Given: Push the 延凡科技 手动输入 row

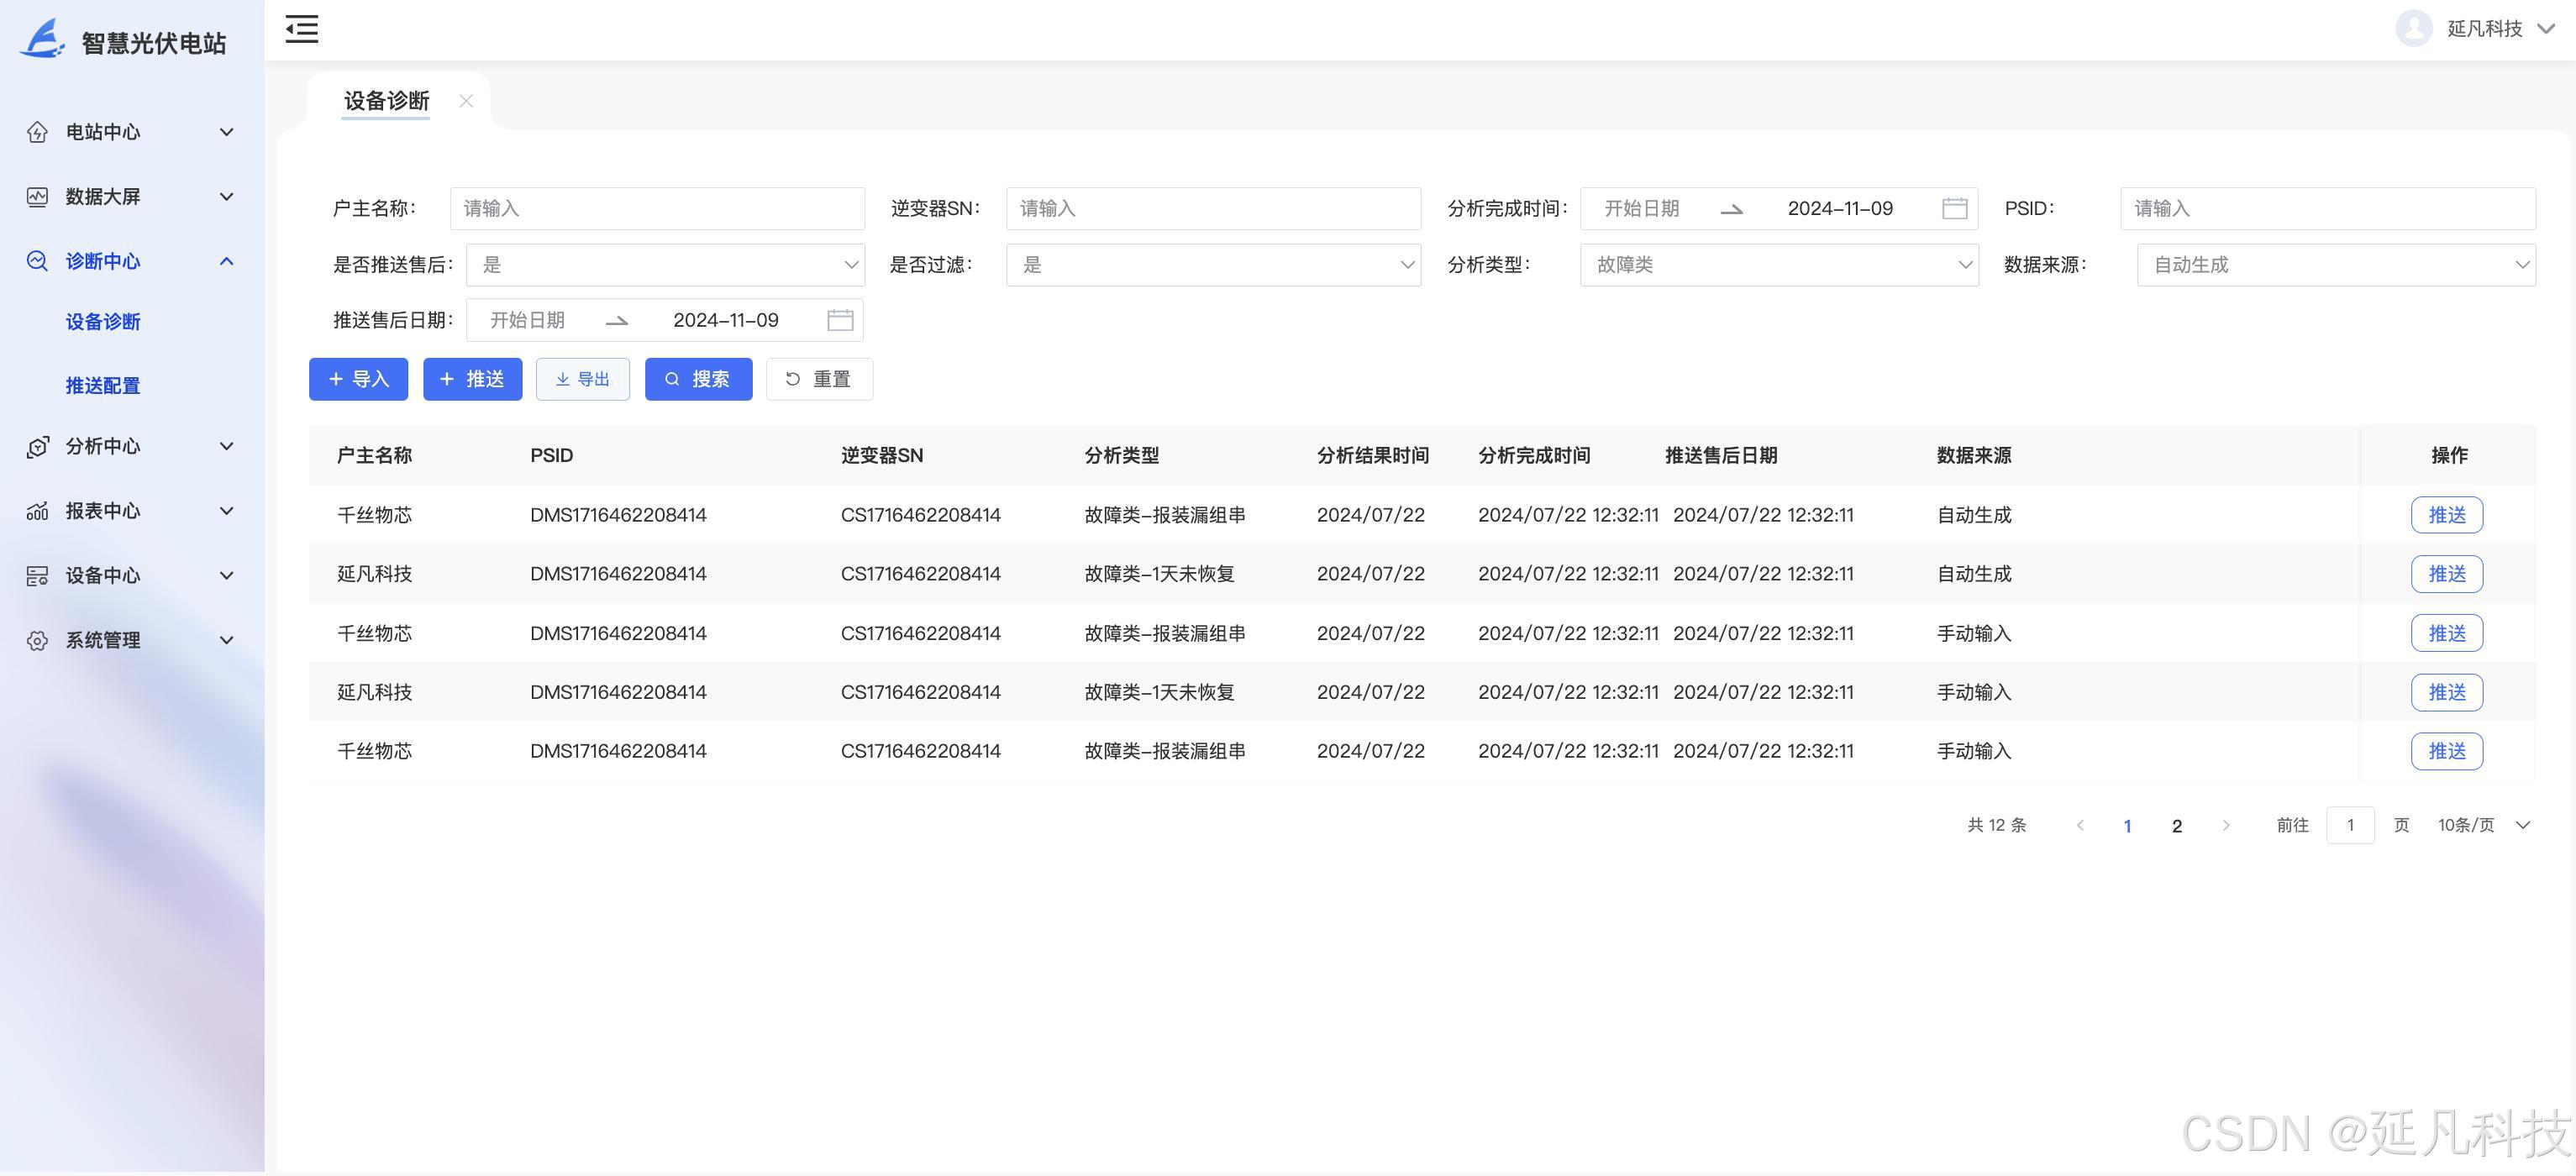Looking at the screenshot, I should click(2446, 692).
